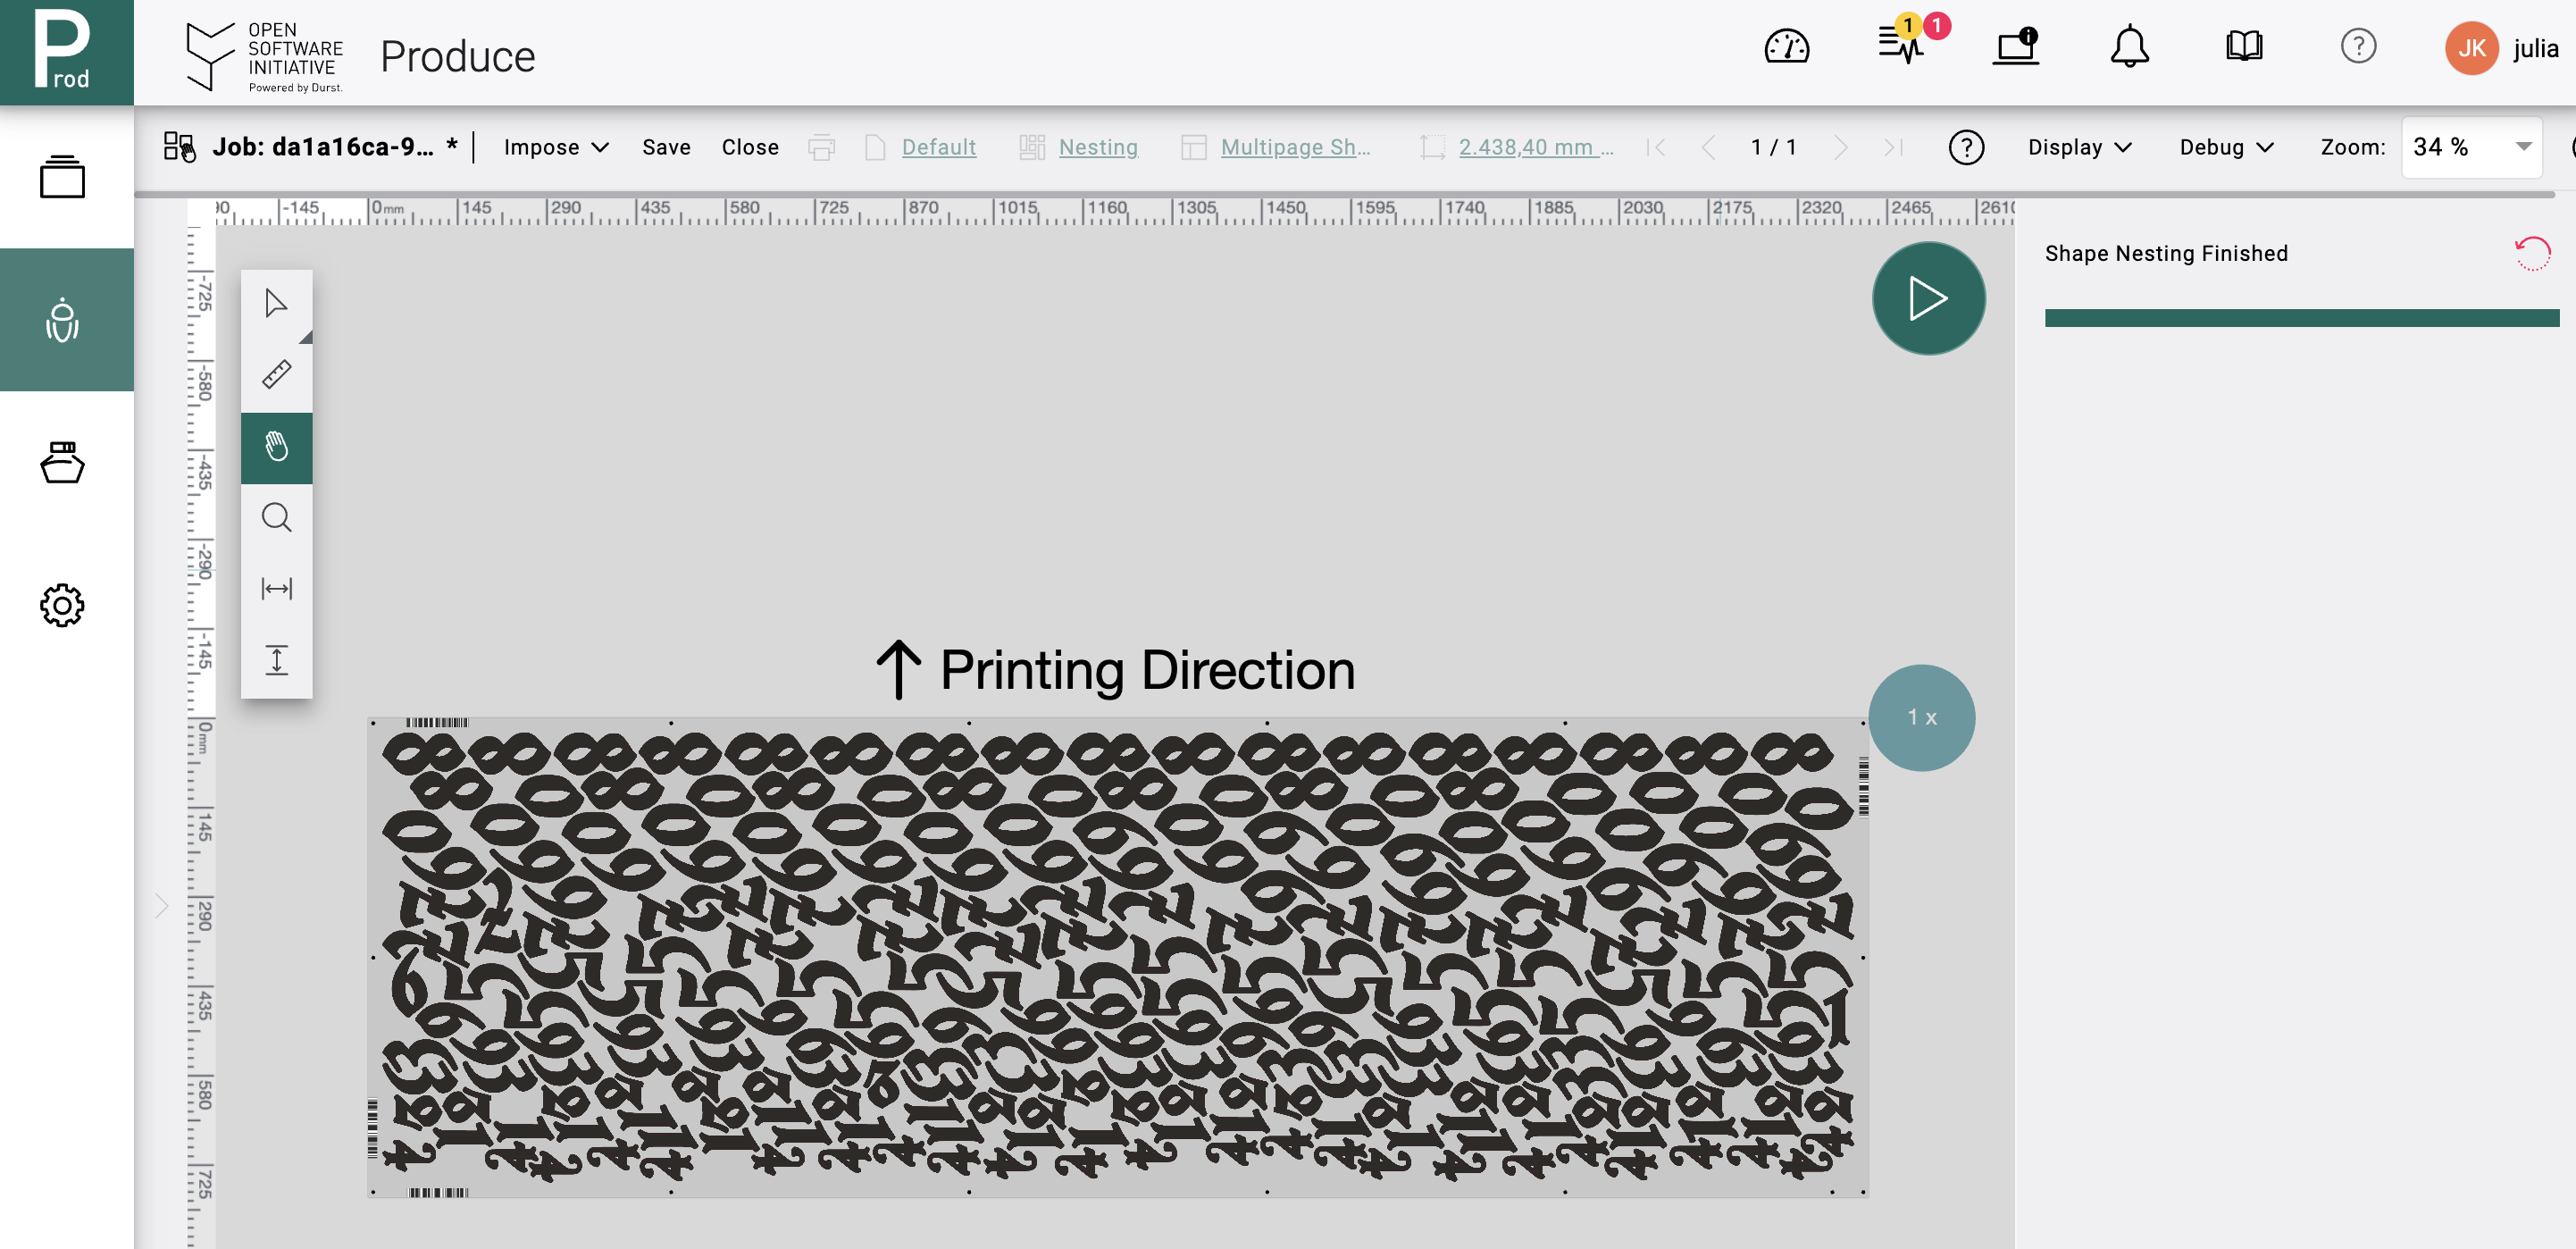Image resolution: width=2576 pixels, height=1249 pixels.
Task: Open the Nesting mode link
Action: (1098, 147)
